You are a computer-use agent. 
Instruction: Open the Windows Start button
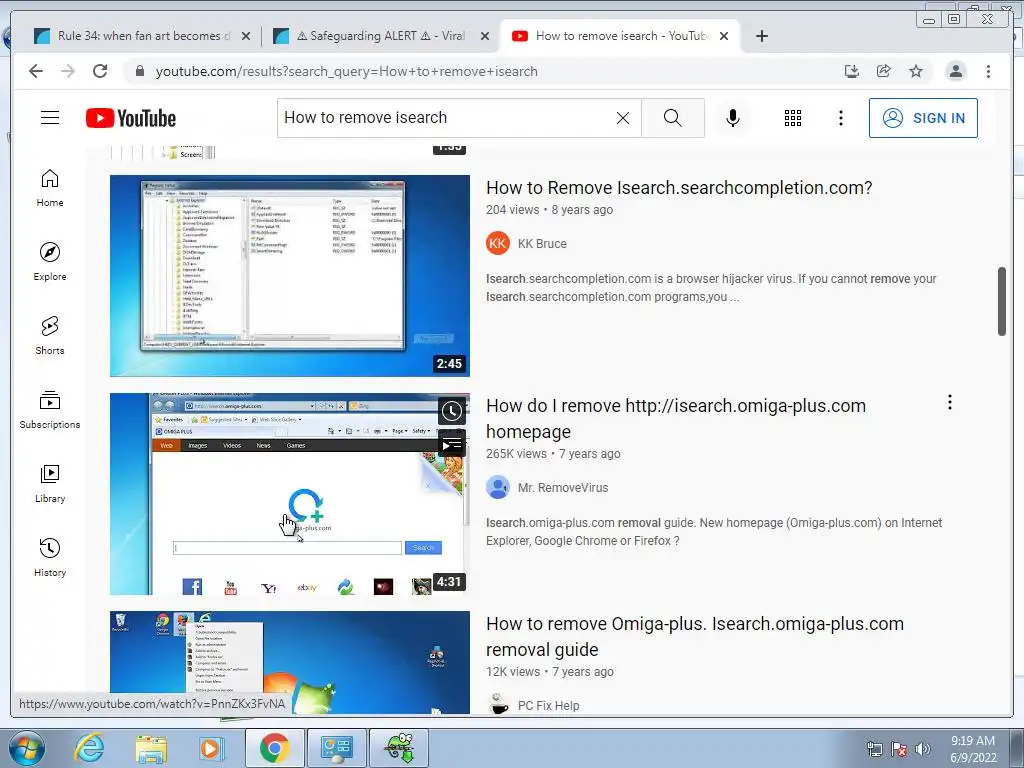(26, 748)
